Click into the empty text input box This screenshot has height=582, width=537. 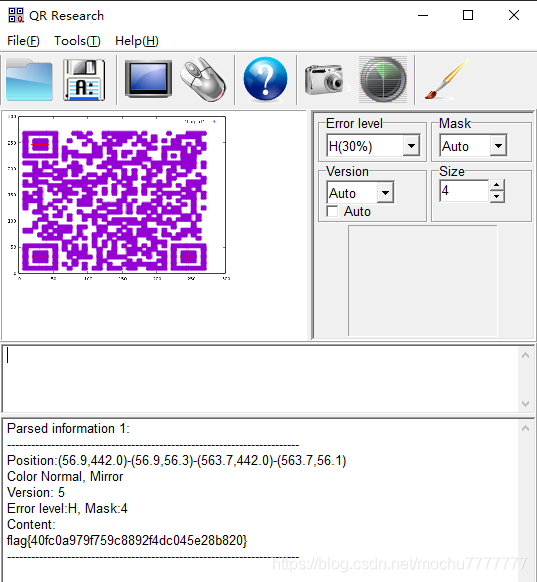coord(260,379)
